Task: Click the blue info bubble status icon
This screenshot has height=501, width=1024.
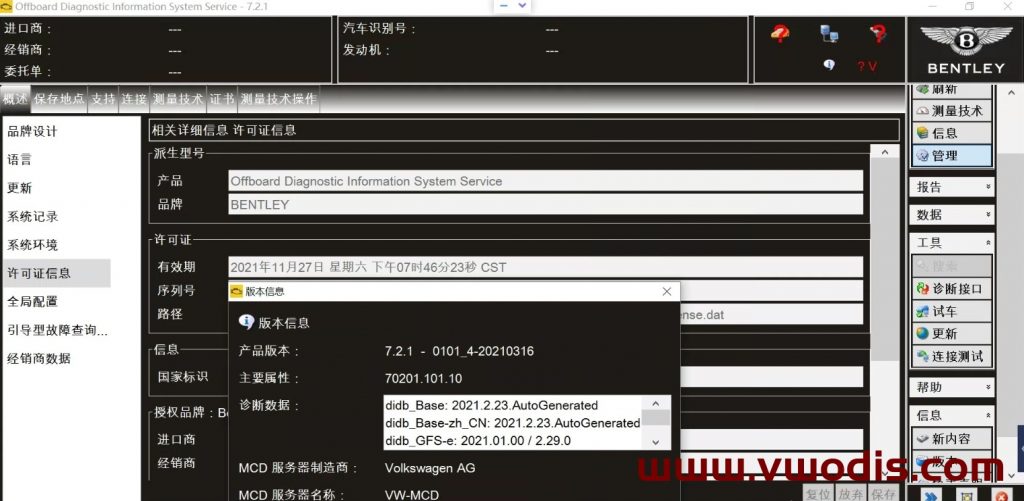Action: 829,65
